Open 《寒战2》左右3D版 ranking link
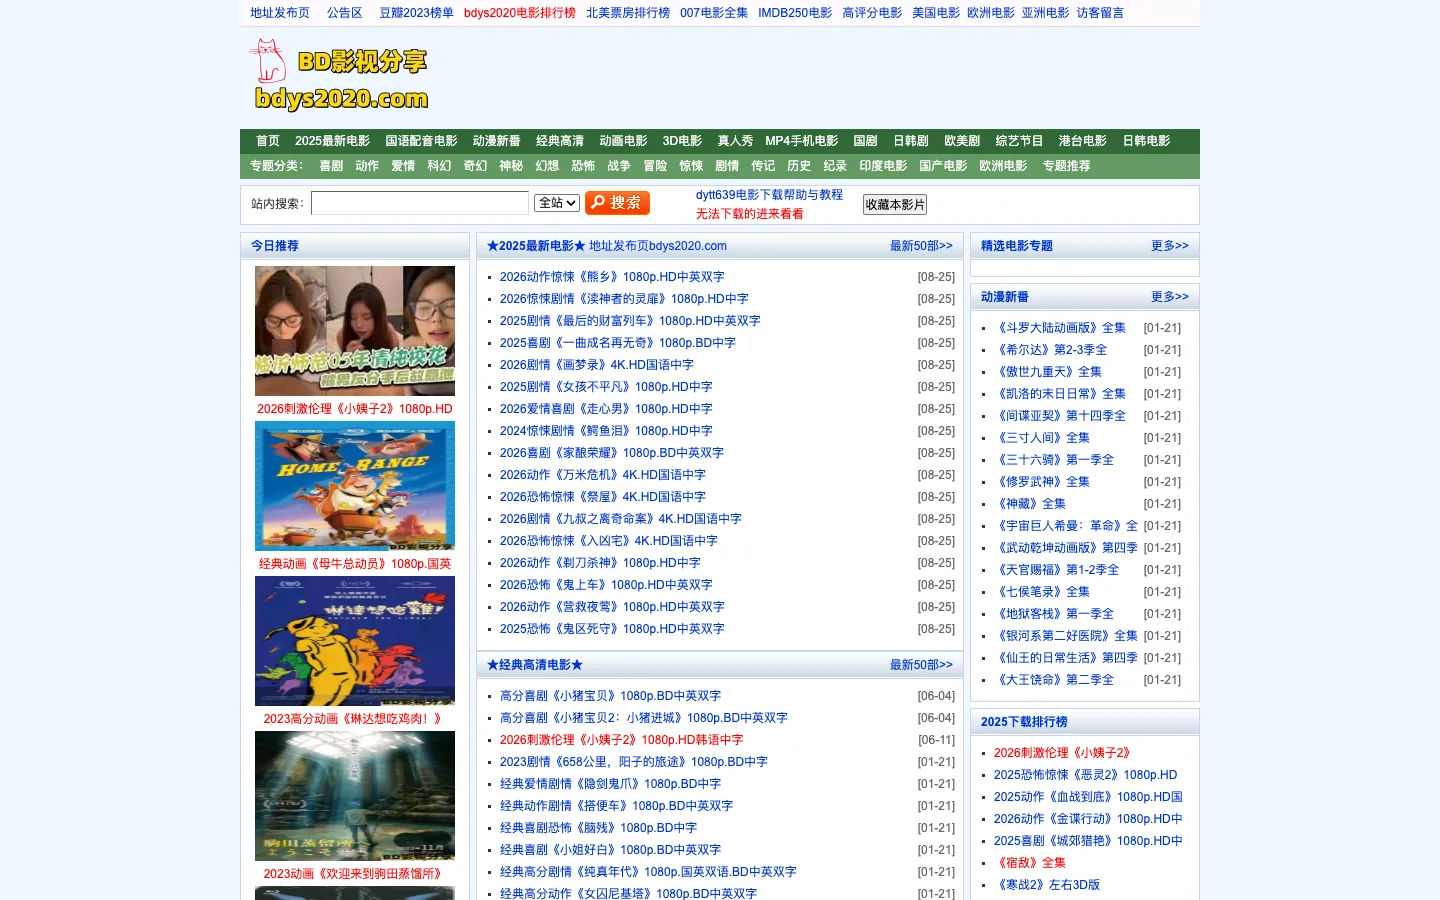This screenshot has width=1440, height=900. click(x=1047, y=885)
